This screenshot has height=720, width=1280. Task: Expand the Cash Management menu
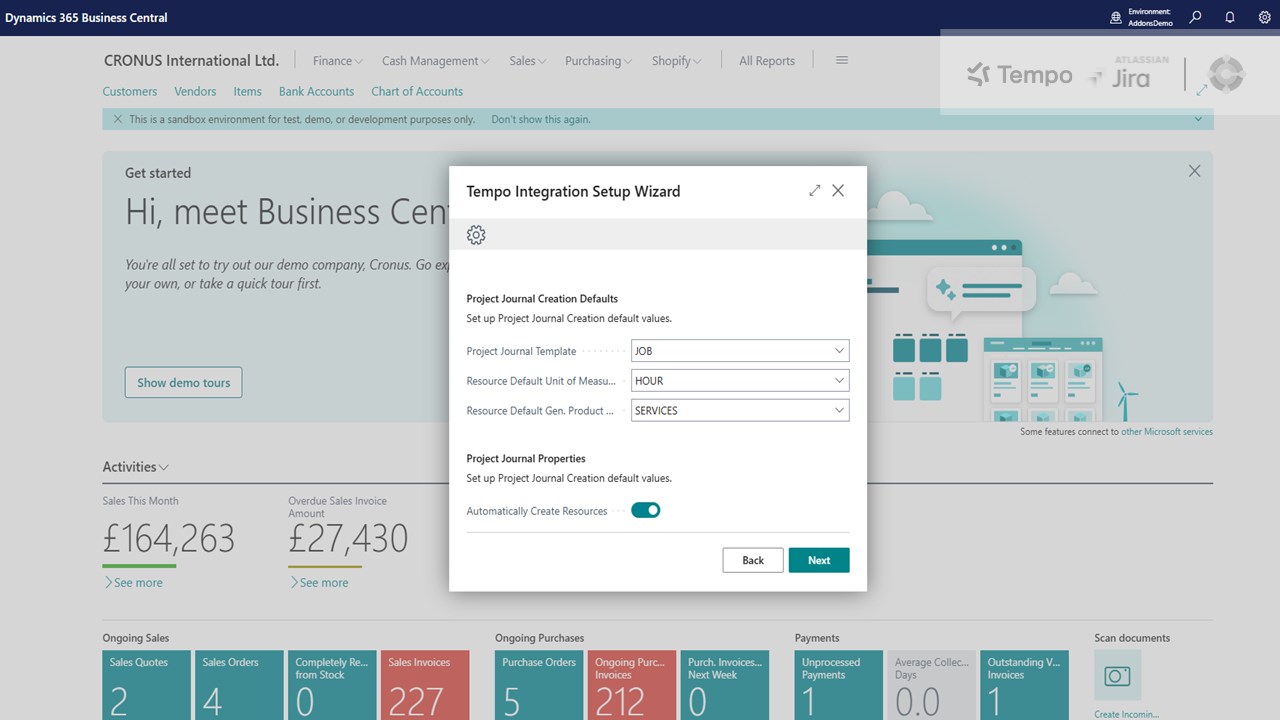click(435, 61)
